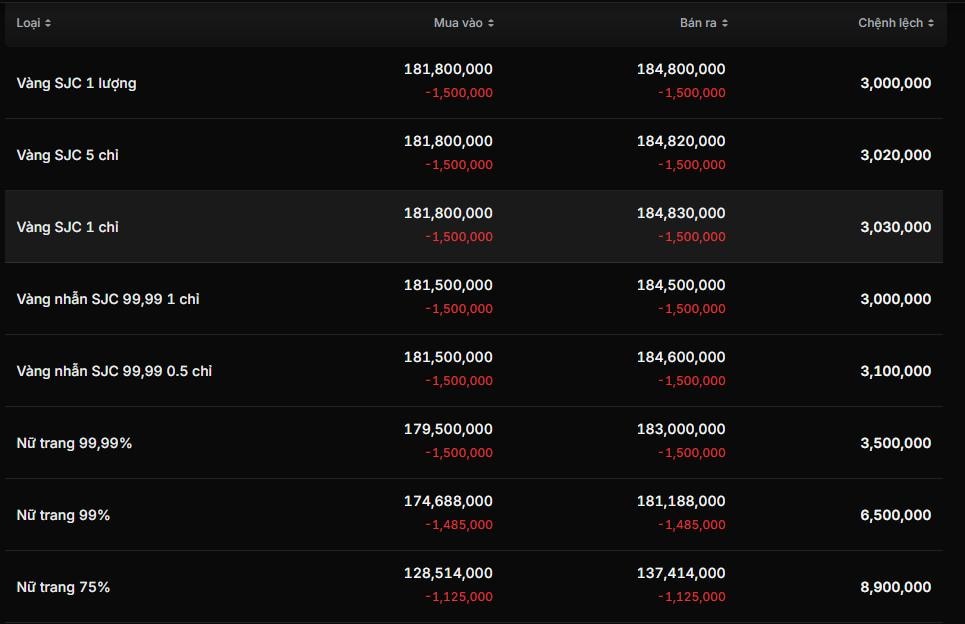Click the 8,900,000 difference value
This screenshot has height=624, width=965.
pyautogui.click(x=895, y=587)
